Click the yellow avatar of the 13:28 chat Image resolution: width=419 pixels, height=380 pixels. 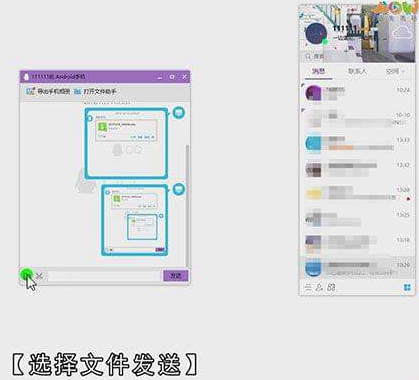(313, 194)
